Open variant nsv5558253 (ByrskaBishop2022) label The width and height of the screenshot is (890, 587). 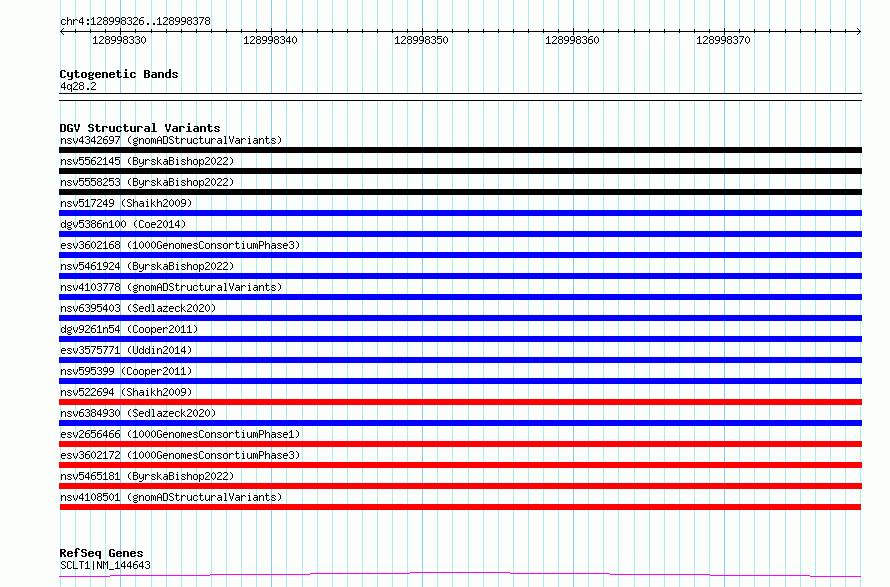147,182
